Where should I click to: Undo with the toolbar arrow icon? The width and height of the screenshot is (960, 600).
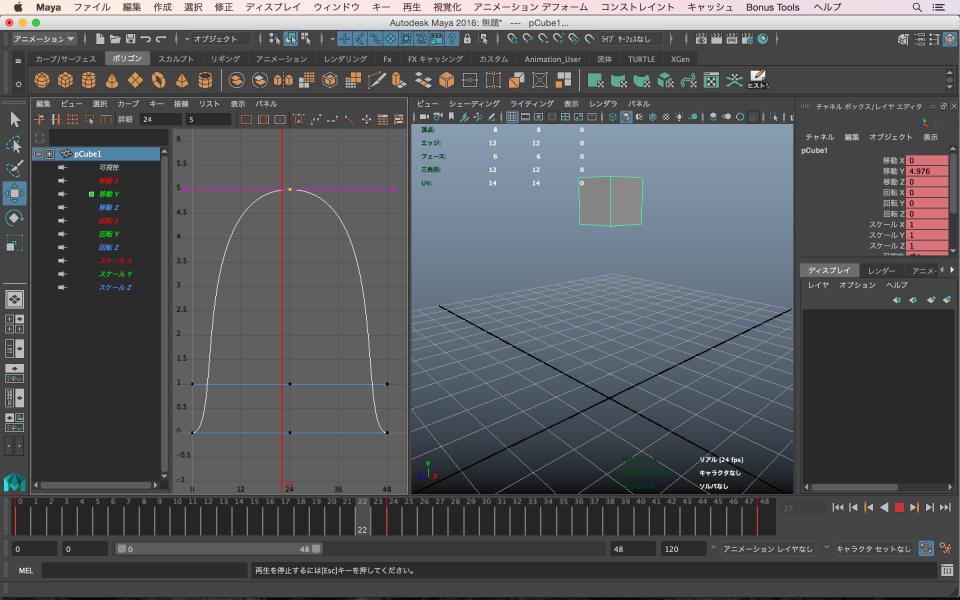click(146, 39)
